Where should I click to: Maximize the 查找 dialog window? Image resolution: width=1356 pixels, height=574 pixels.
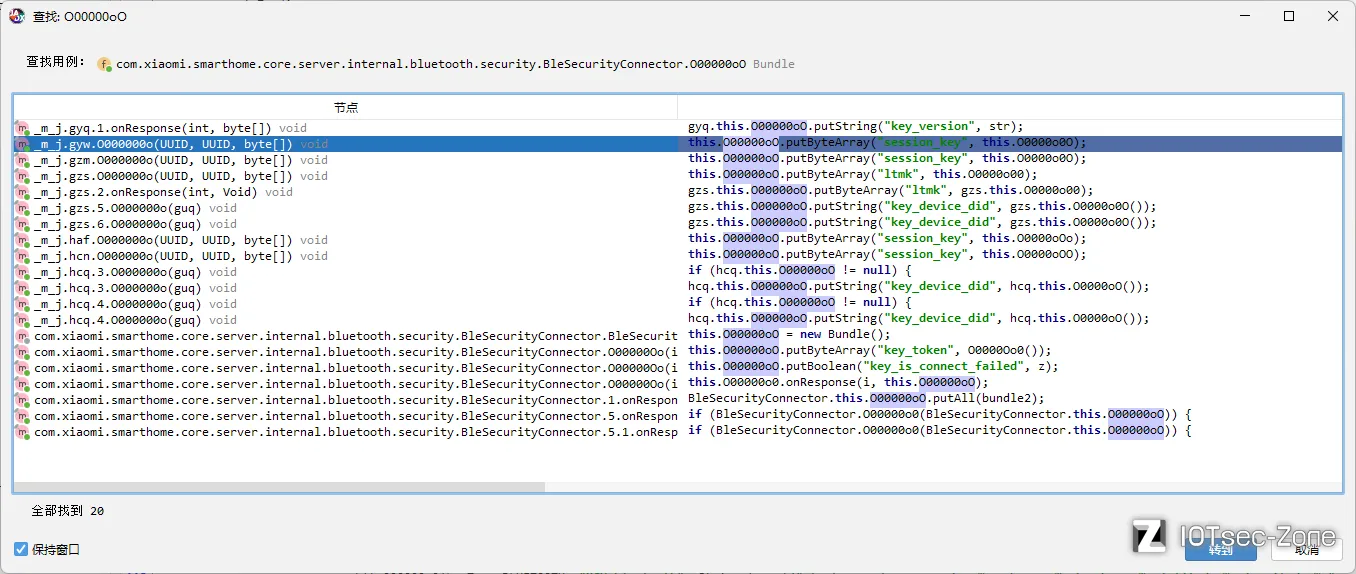(x=1289, y=16)
